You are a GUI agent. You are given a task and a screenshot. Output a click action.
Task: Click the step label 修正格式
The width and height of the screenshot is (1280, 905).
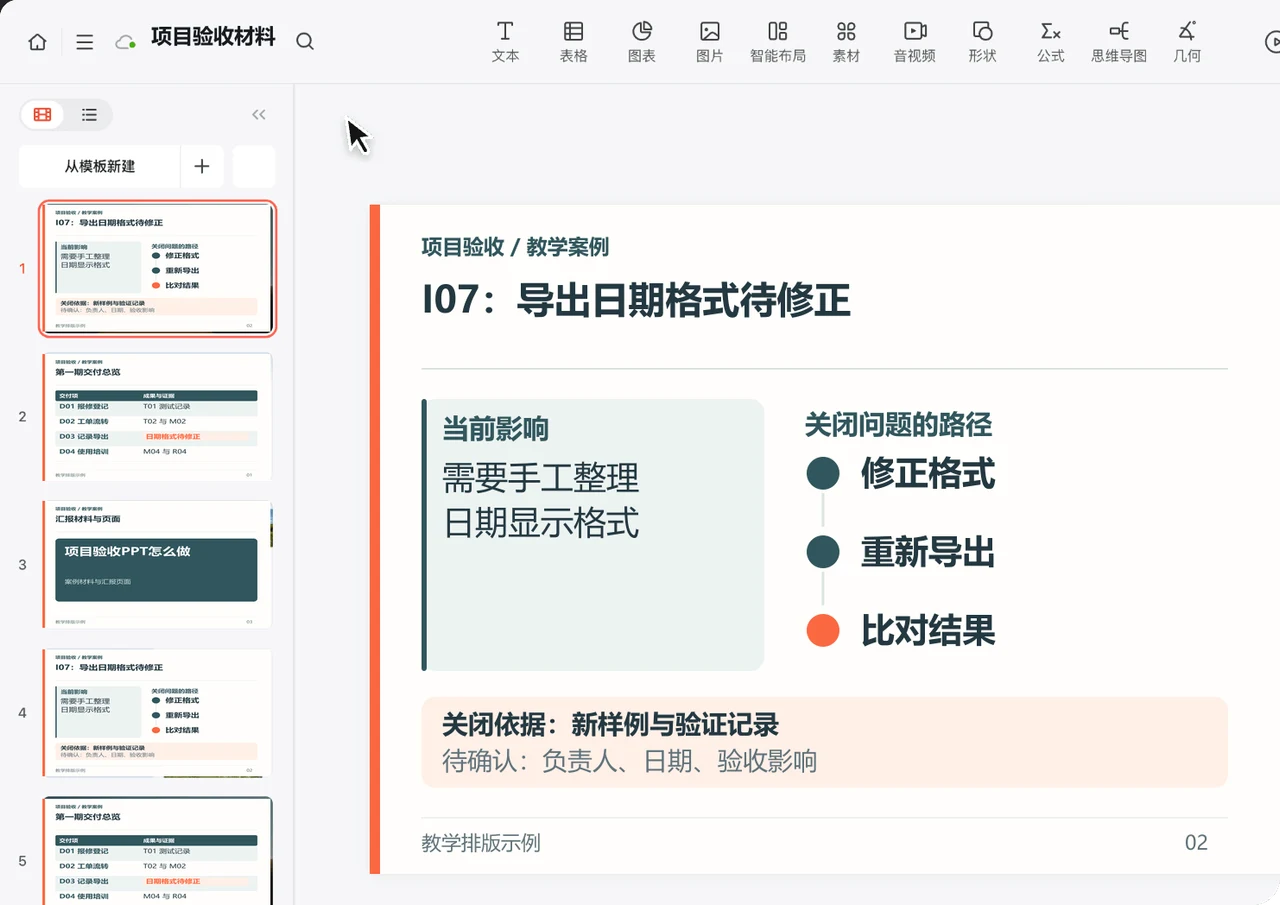coord(928,473)
